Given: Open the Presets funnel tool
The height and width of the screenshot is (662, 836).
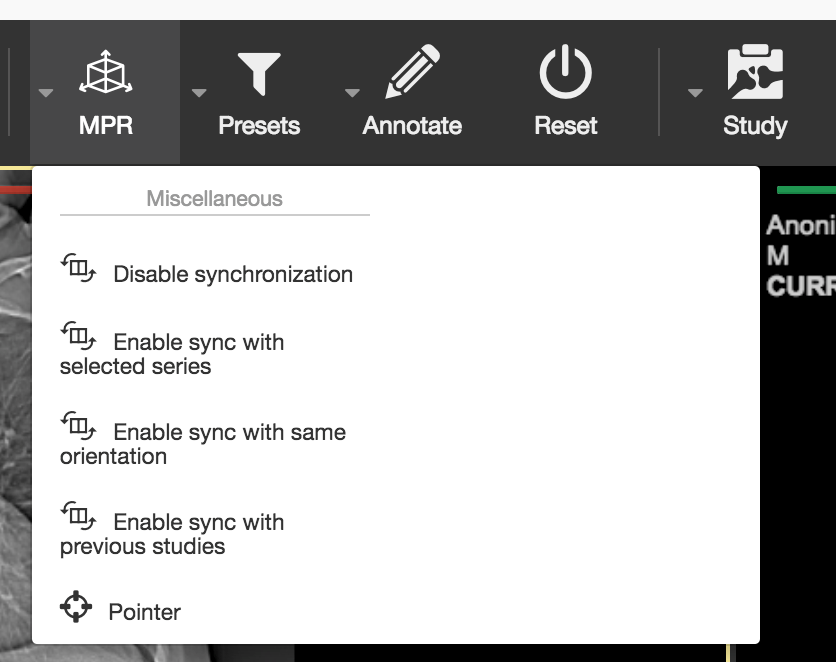Looking at the screenshot, I should tap(259, 74).
